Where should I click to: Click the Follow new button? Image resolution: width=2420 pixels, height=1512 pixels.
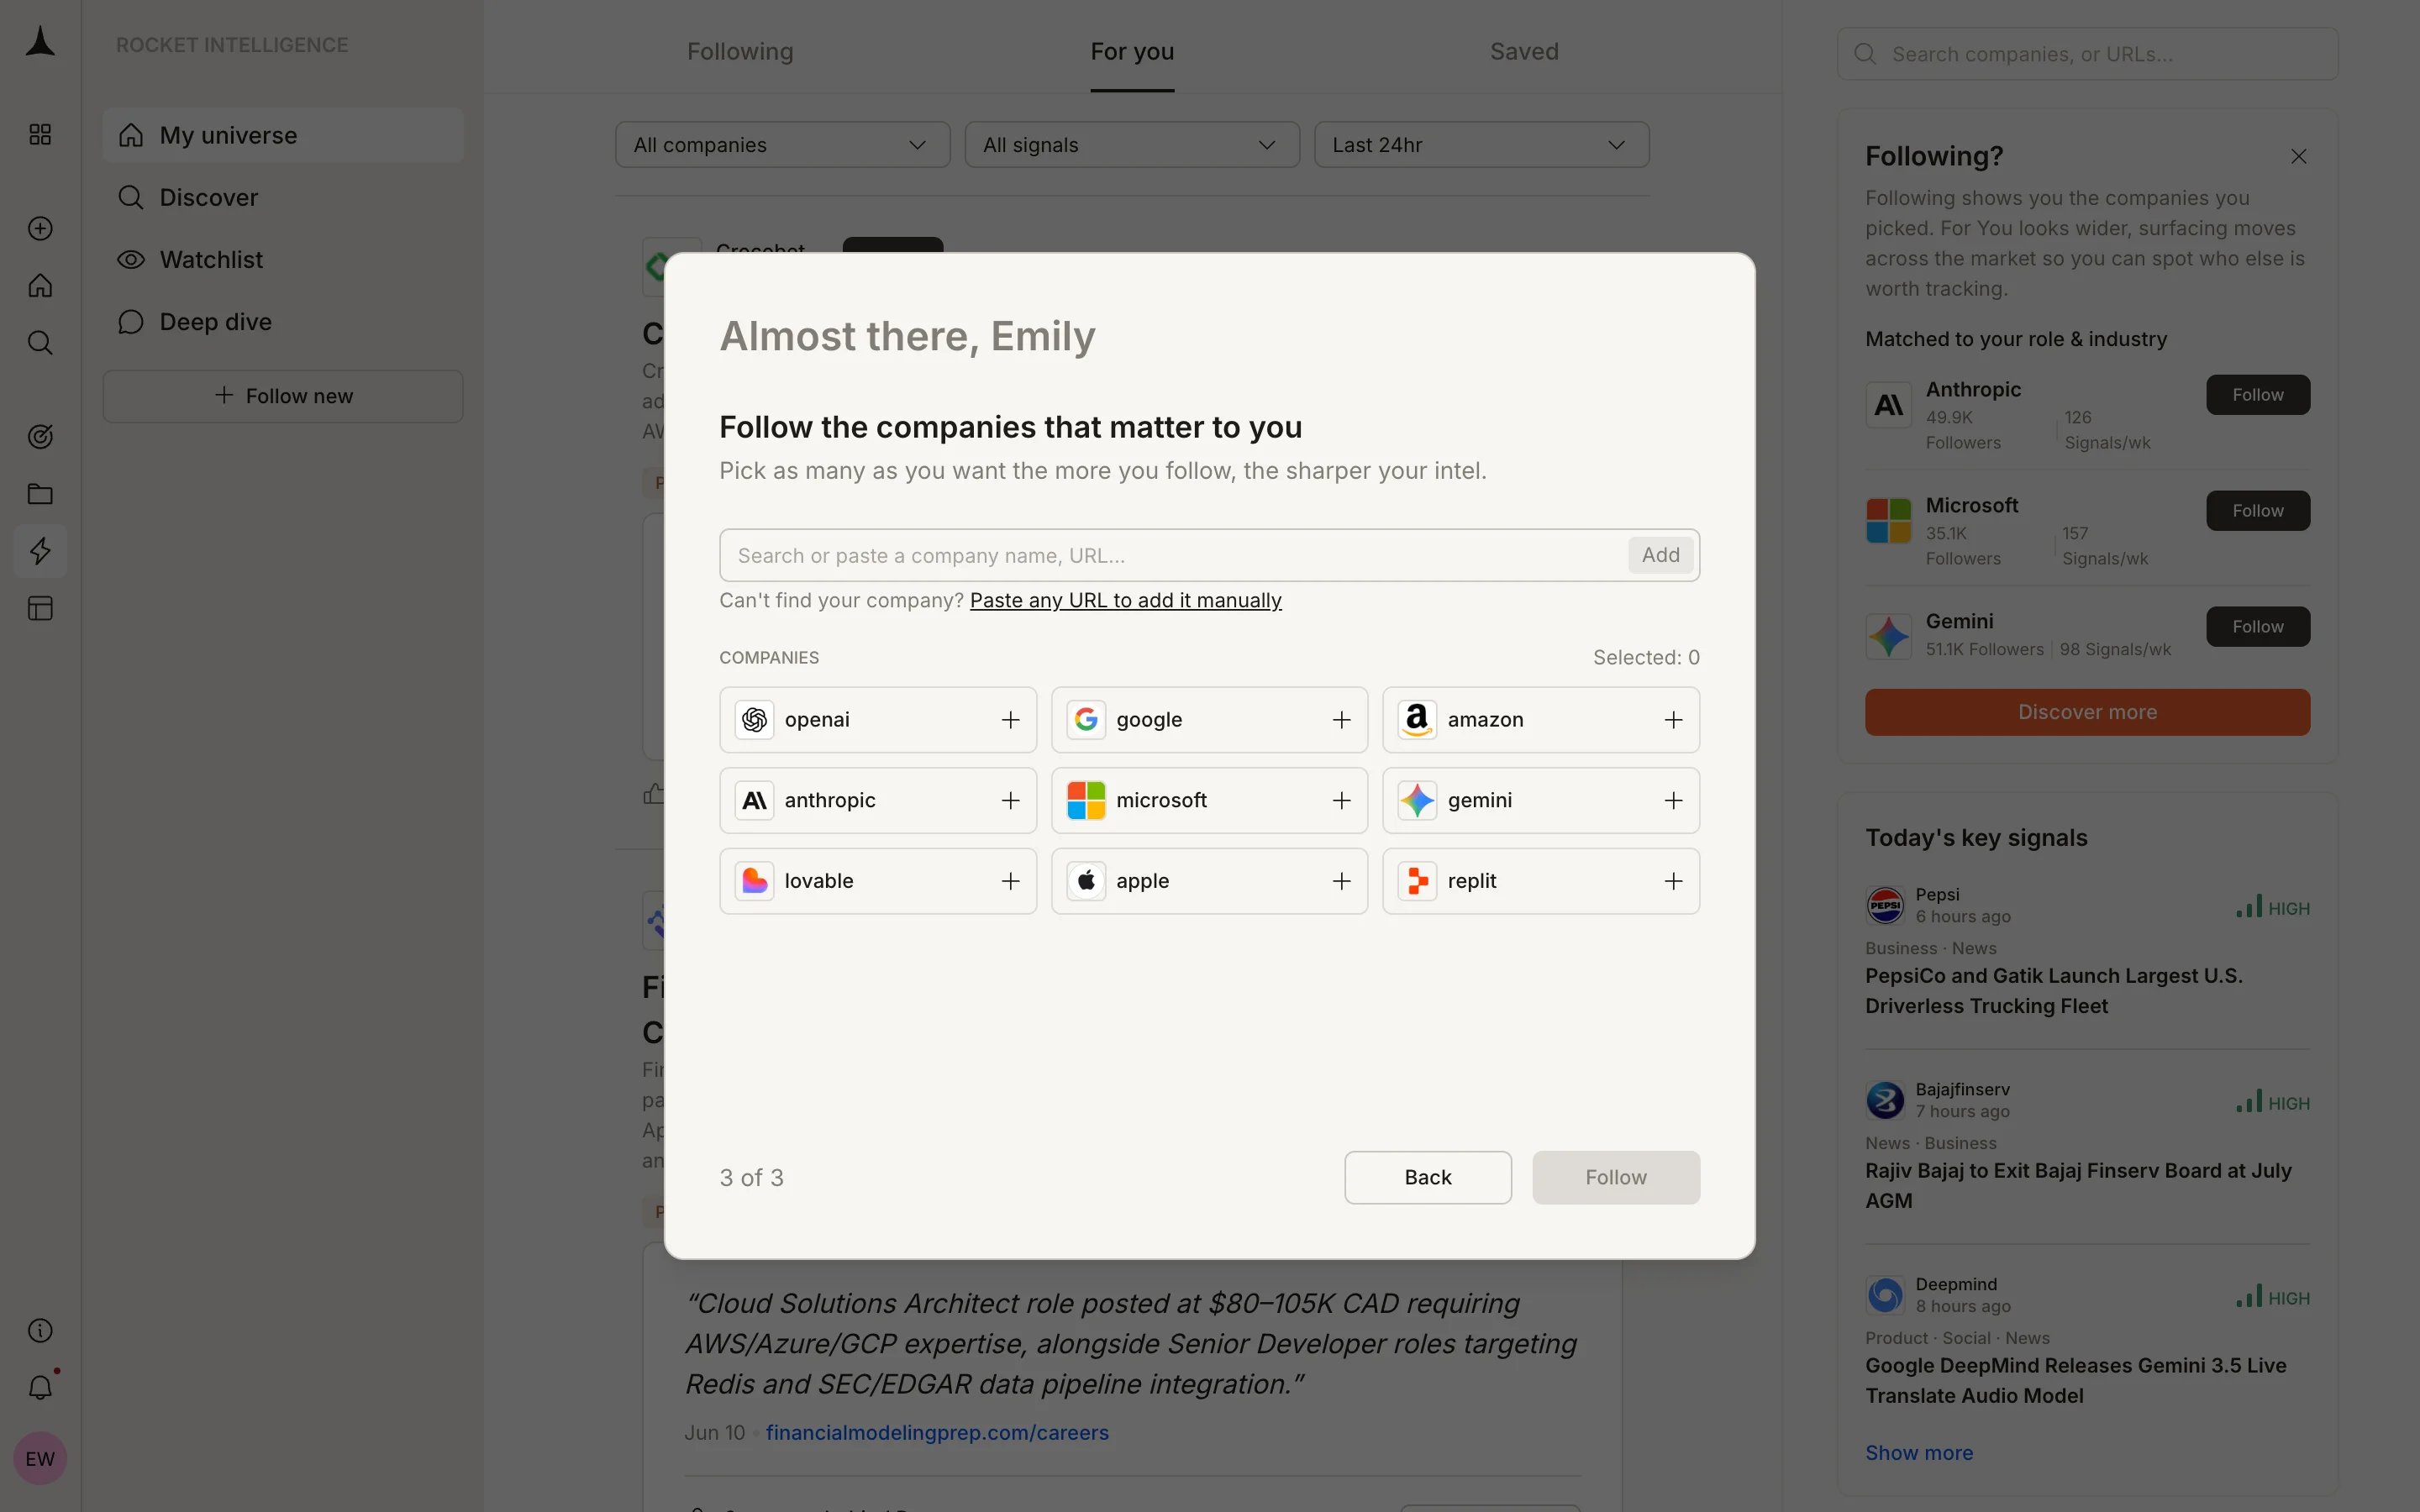(283, 396)
